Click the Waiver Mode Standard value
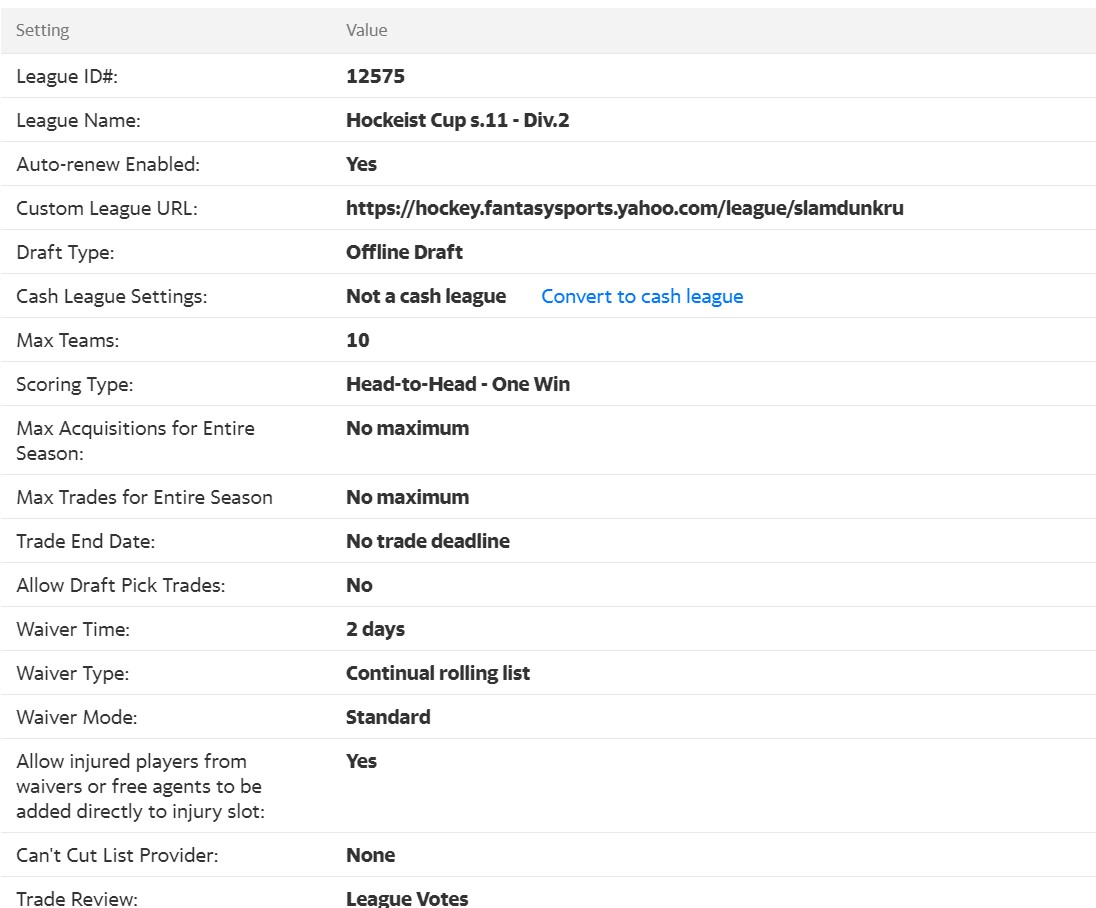This screenshot has width=1096, height=908. tap(388, 717)
